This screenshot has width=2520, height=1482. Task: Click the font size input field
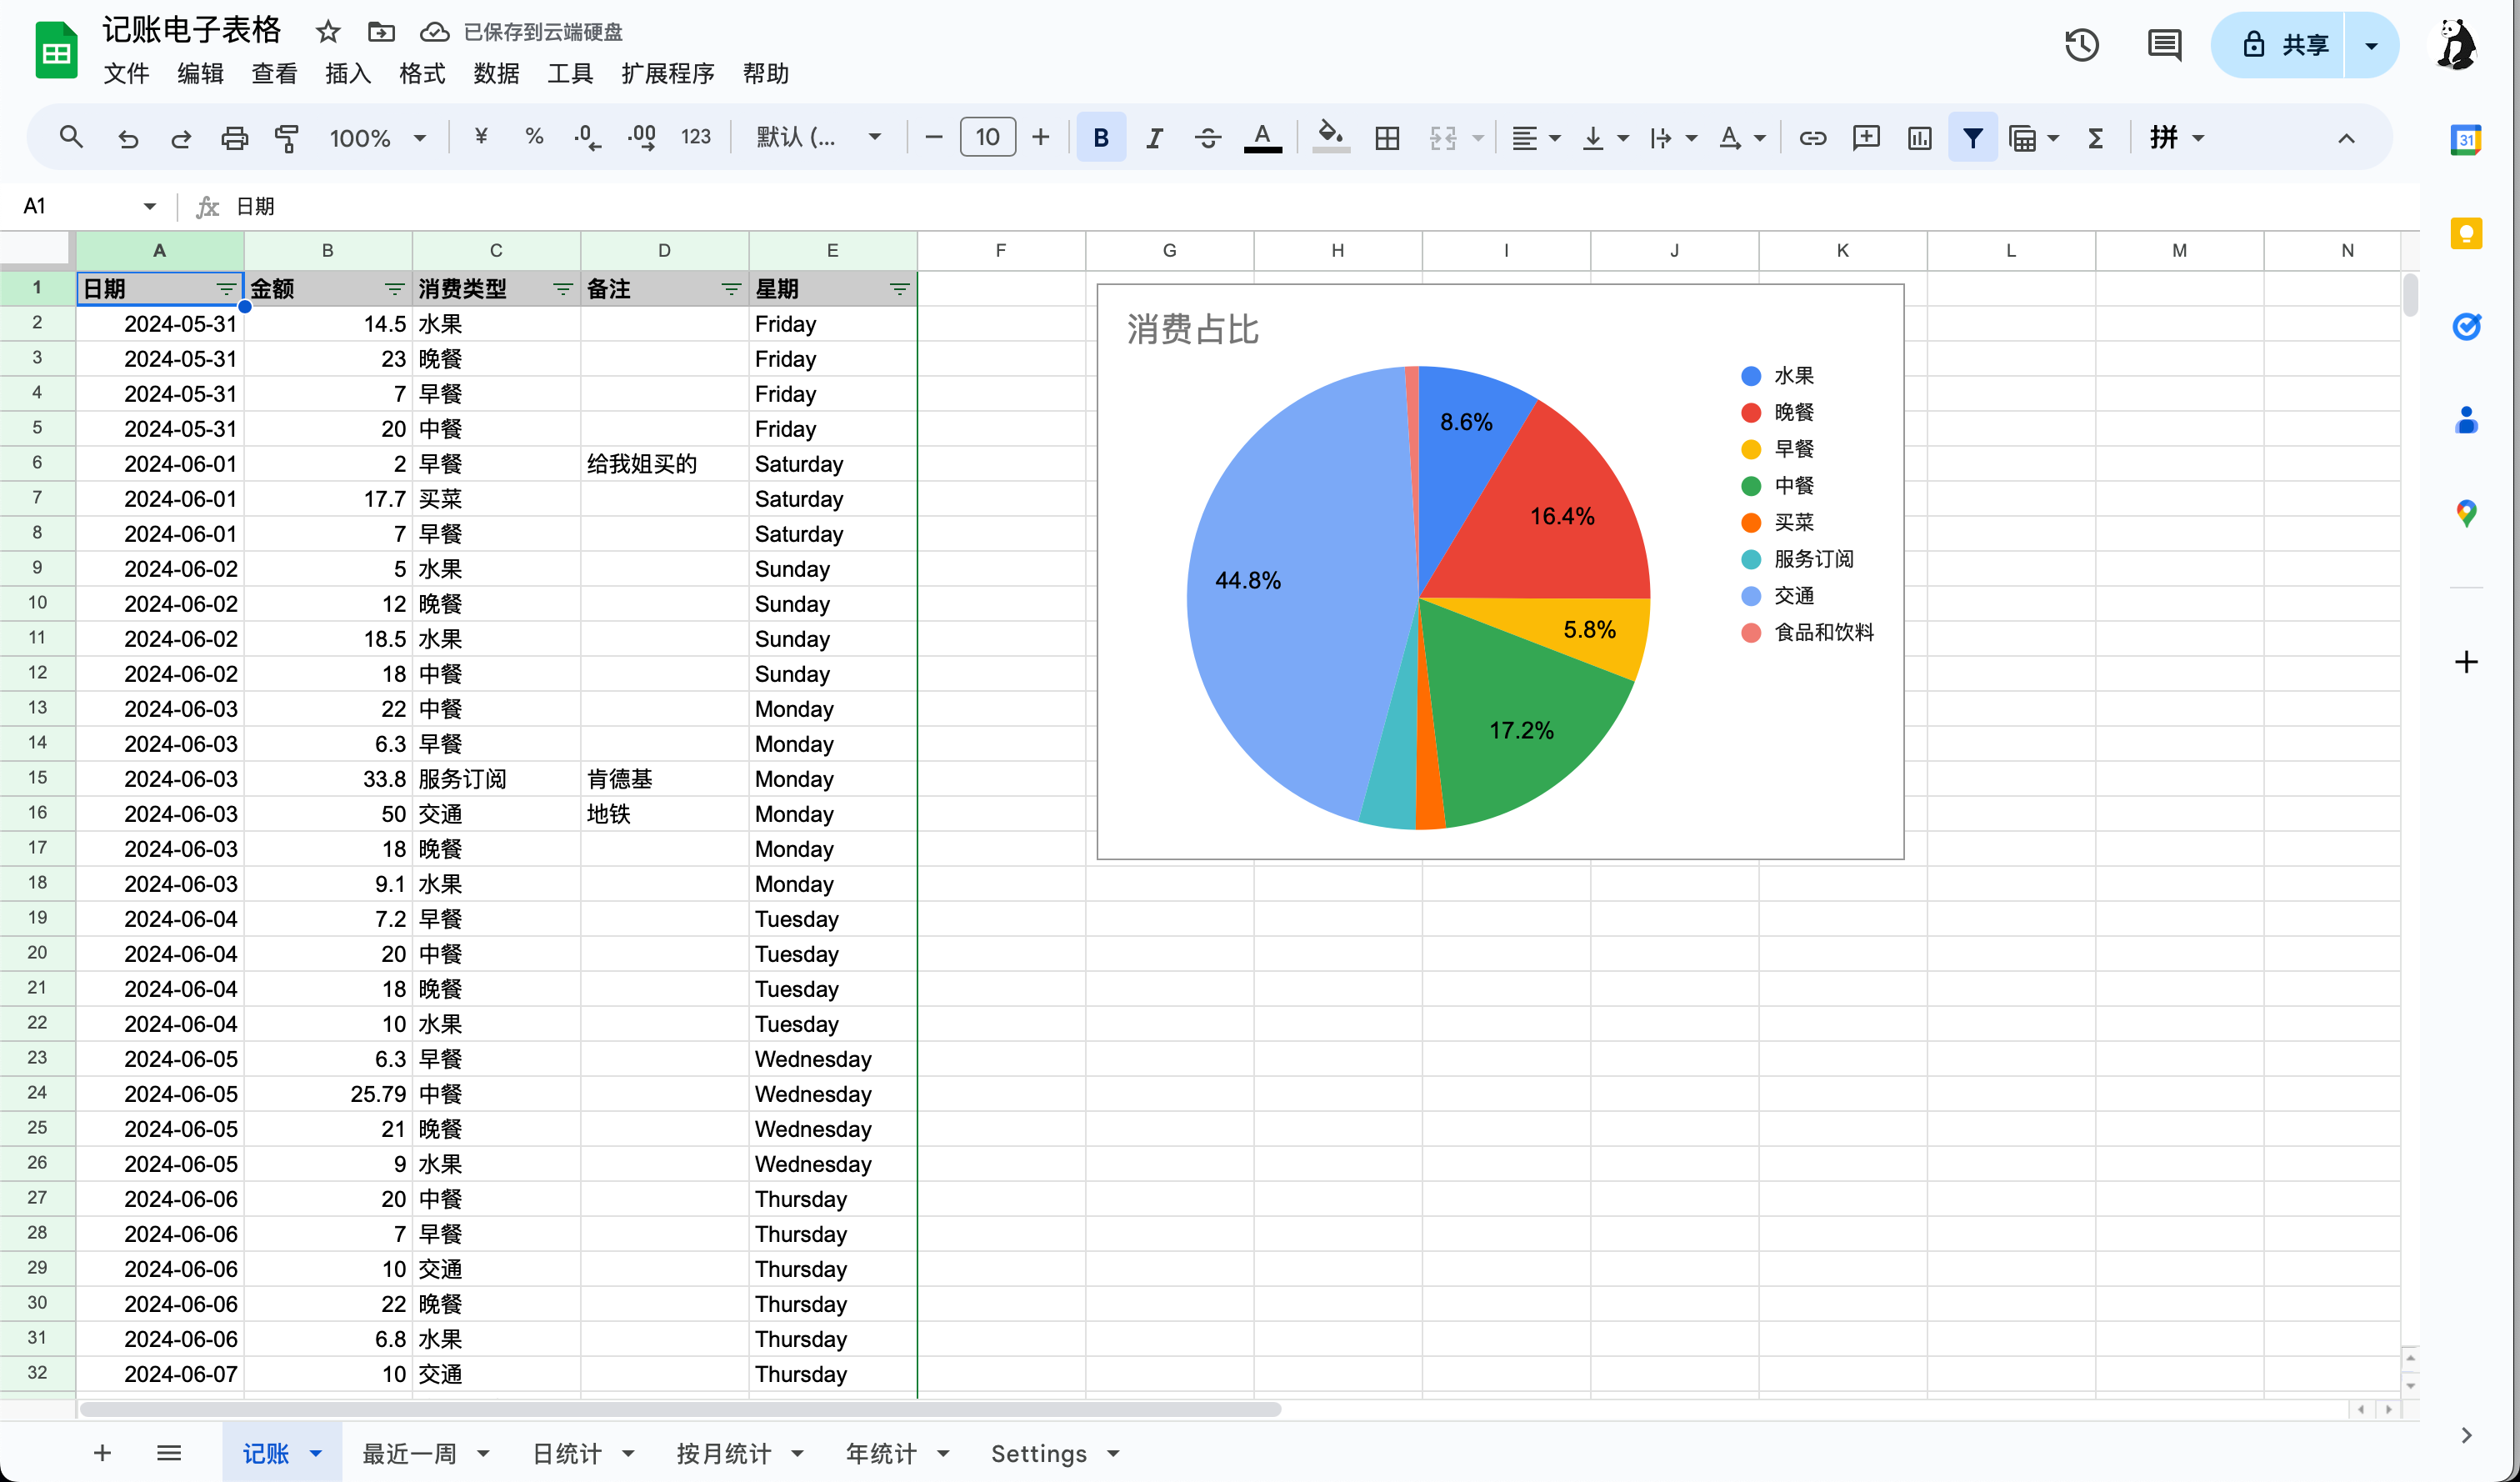click(x=987, y=137)
